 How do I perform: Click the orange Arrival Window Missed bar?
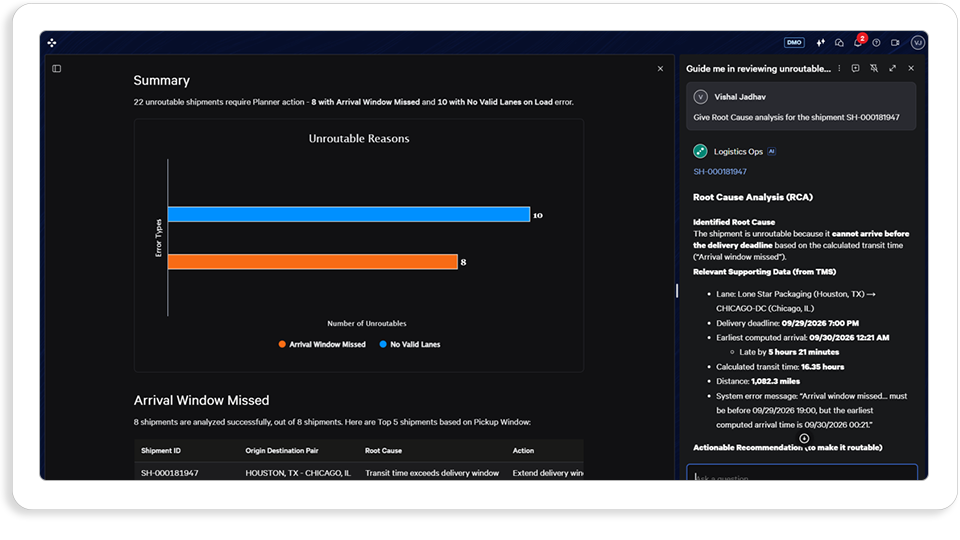313,262
